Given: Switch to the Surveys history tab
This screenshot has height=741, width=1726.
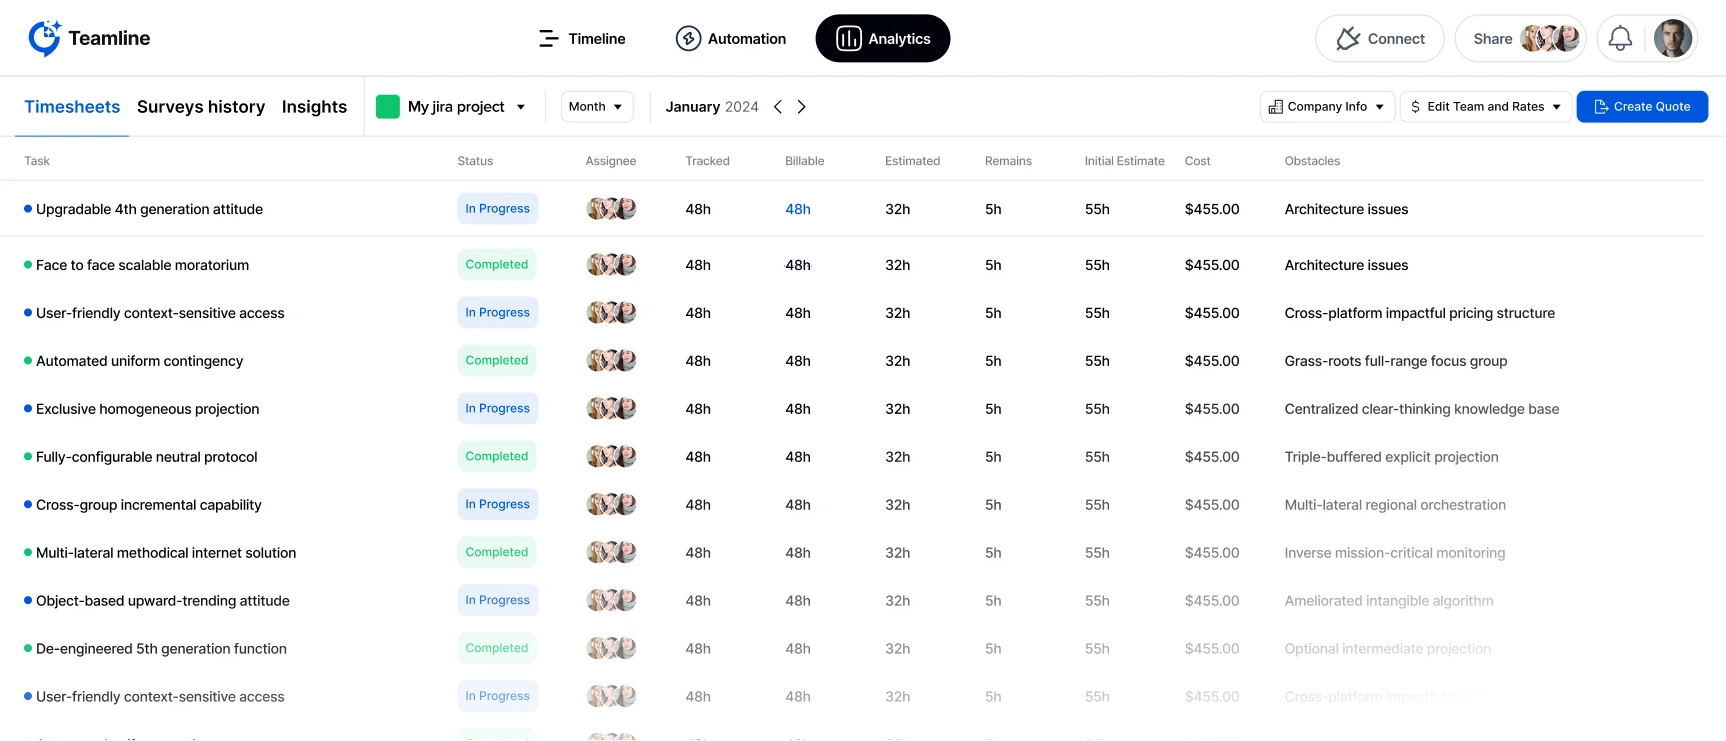Looking at the screenshot, I should (x=201, y=107).
